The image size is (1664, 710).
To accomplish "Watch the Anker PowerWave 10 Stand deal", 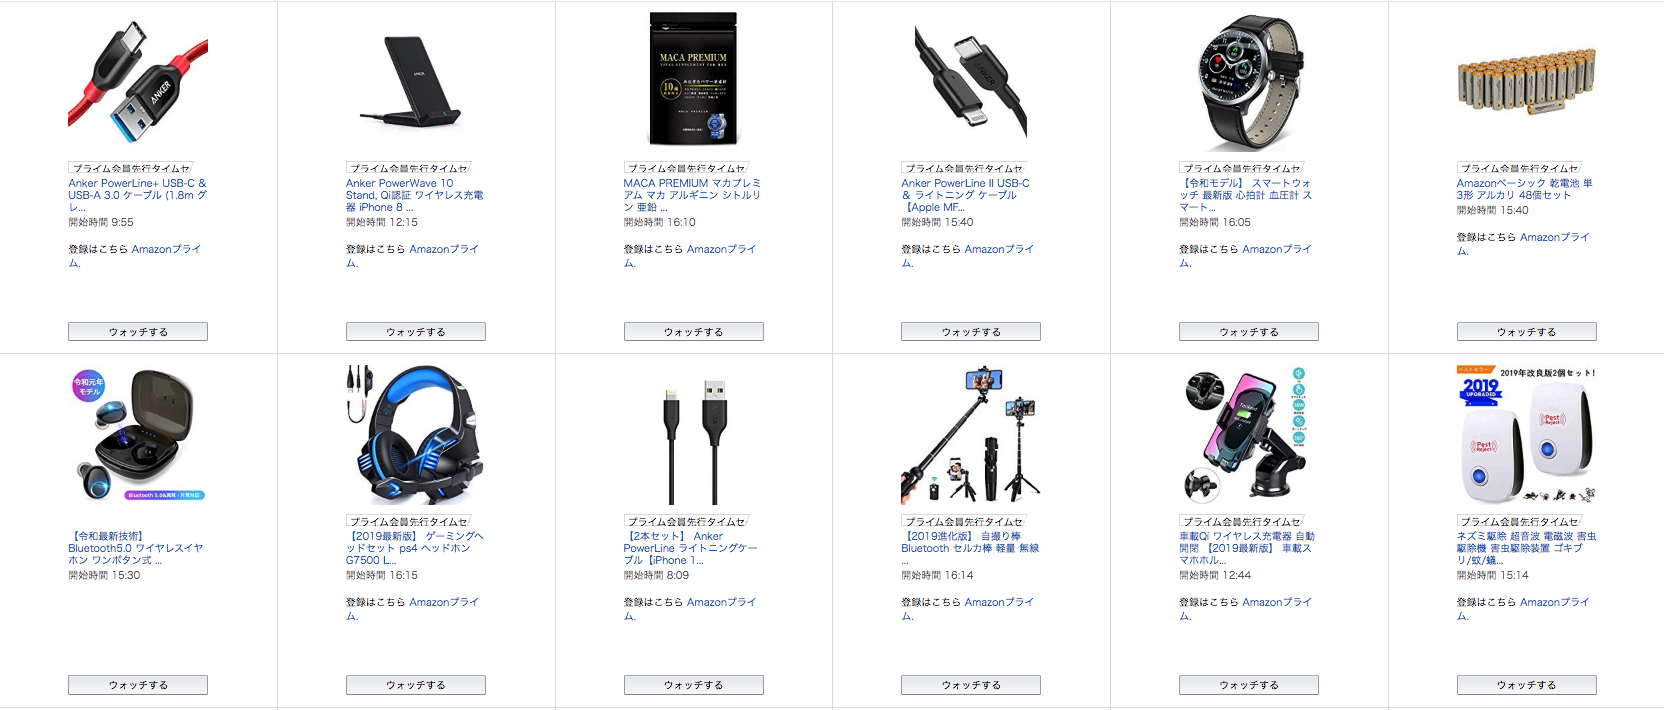I will 416,332.
